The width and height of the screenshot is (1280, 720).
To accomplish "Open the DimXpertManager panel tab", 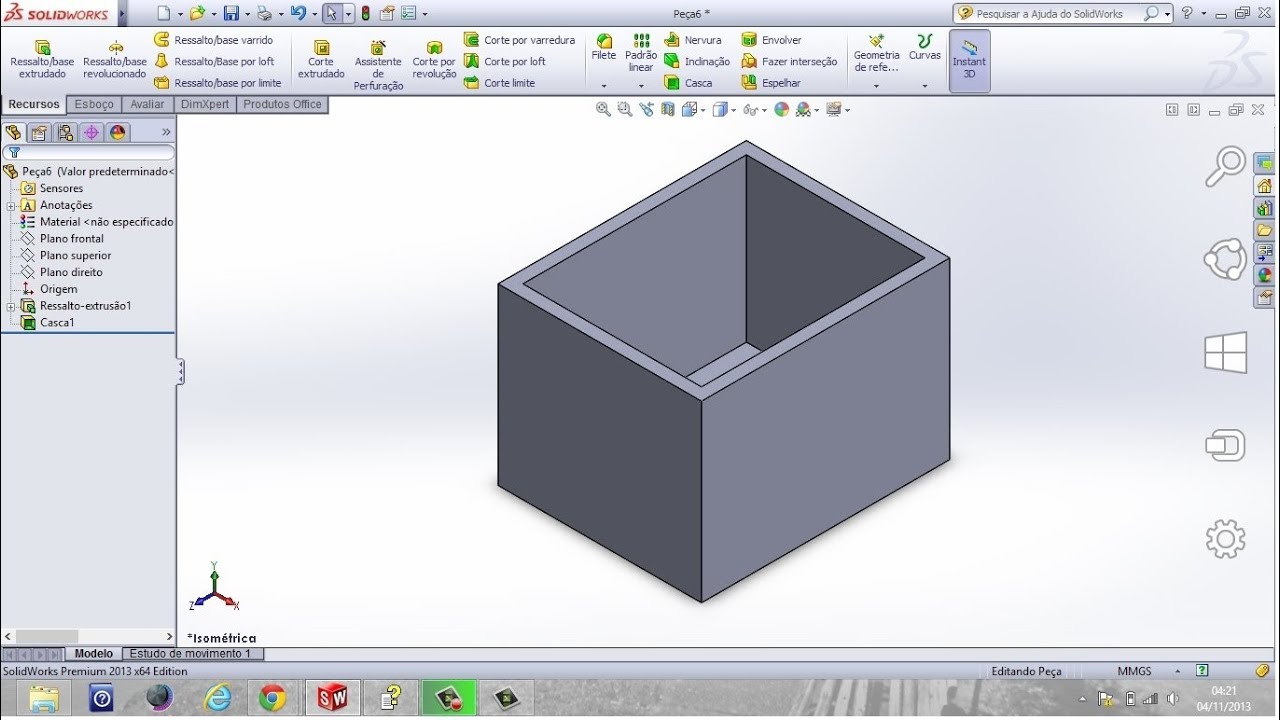I will 91,132.
